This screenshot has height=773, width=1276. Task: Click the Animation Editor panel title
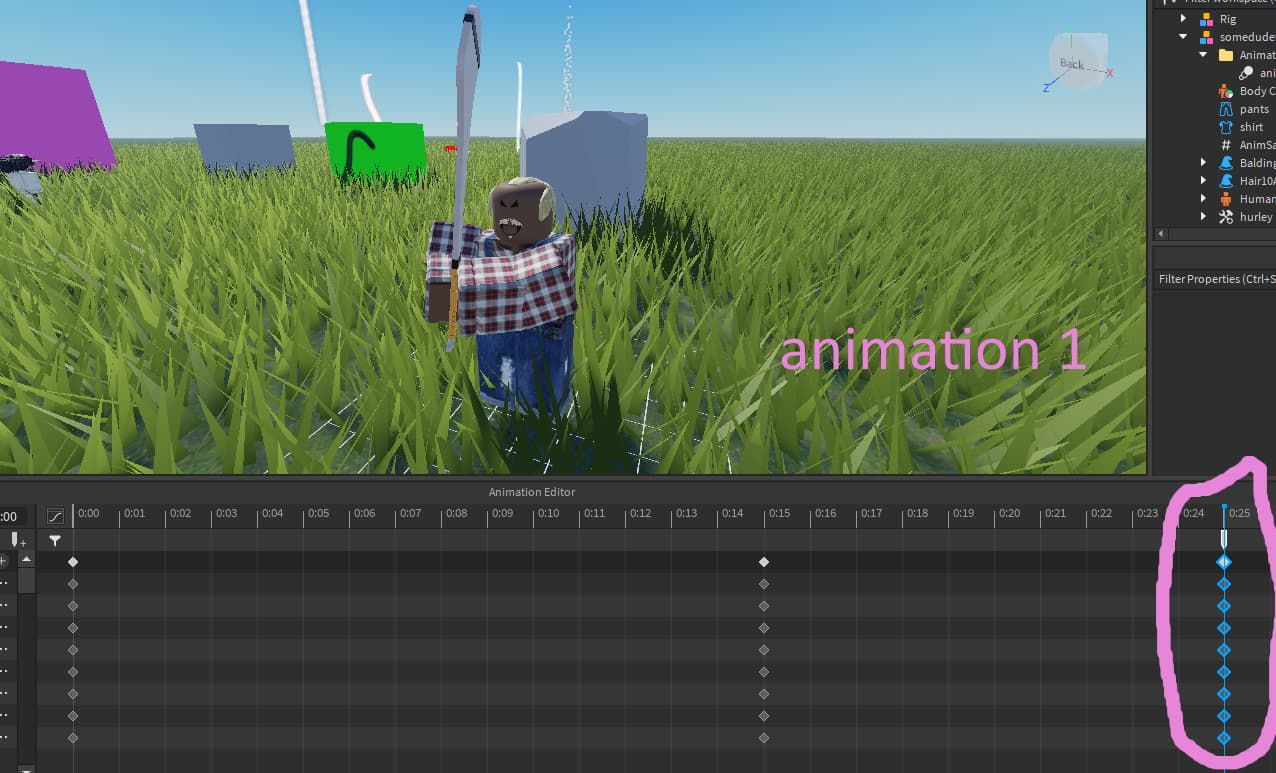pyautogui.click(x=532, y=491)
